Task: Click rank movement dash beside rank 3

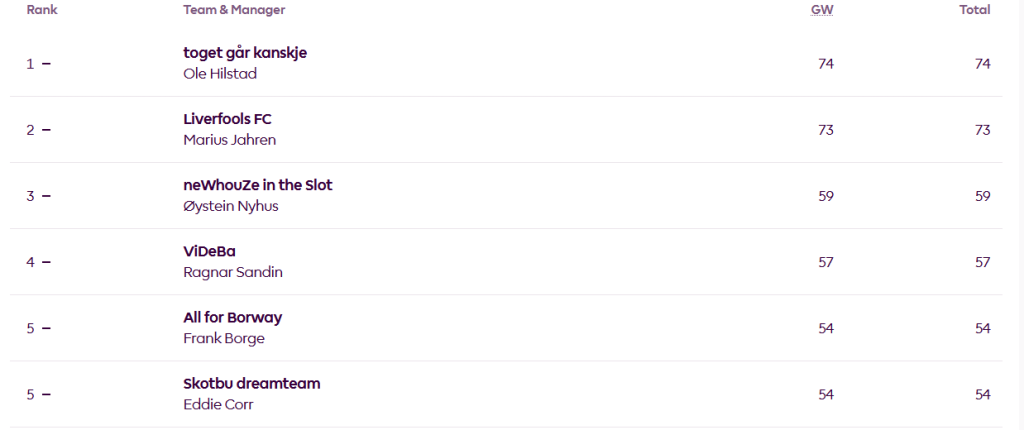Action: click(x=46, y=196)
